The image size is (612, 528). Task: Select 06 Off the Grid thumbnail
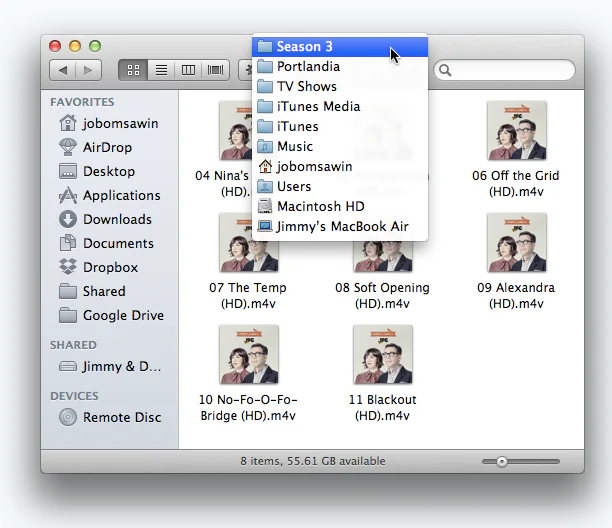pos(516,130)
